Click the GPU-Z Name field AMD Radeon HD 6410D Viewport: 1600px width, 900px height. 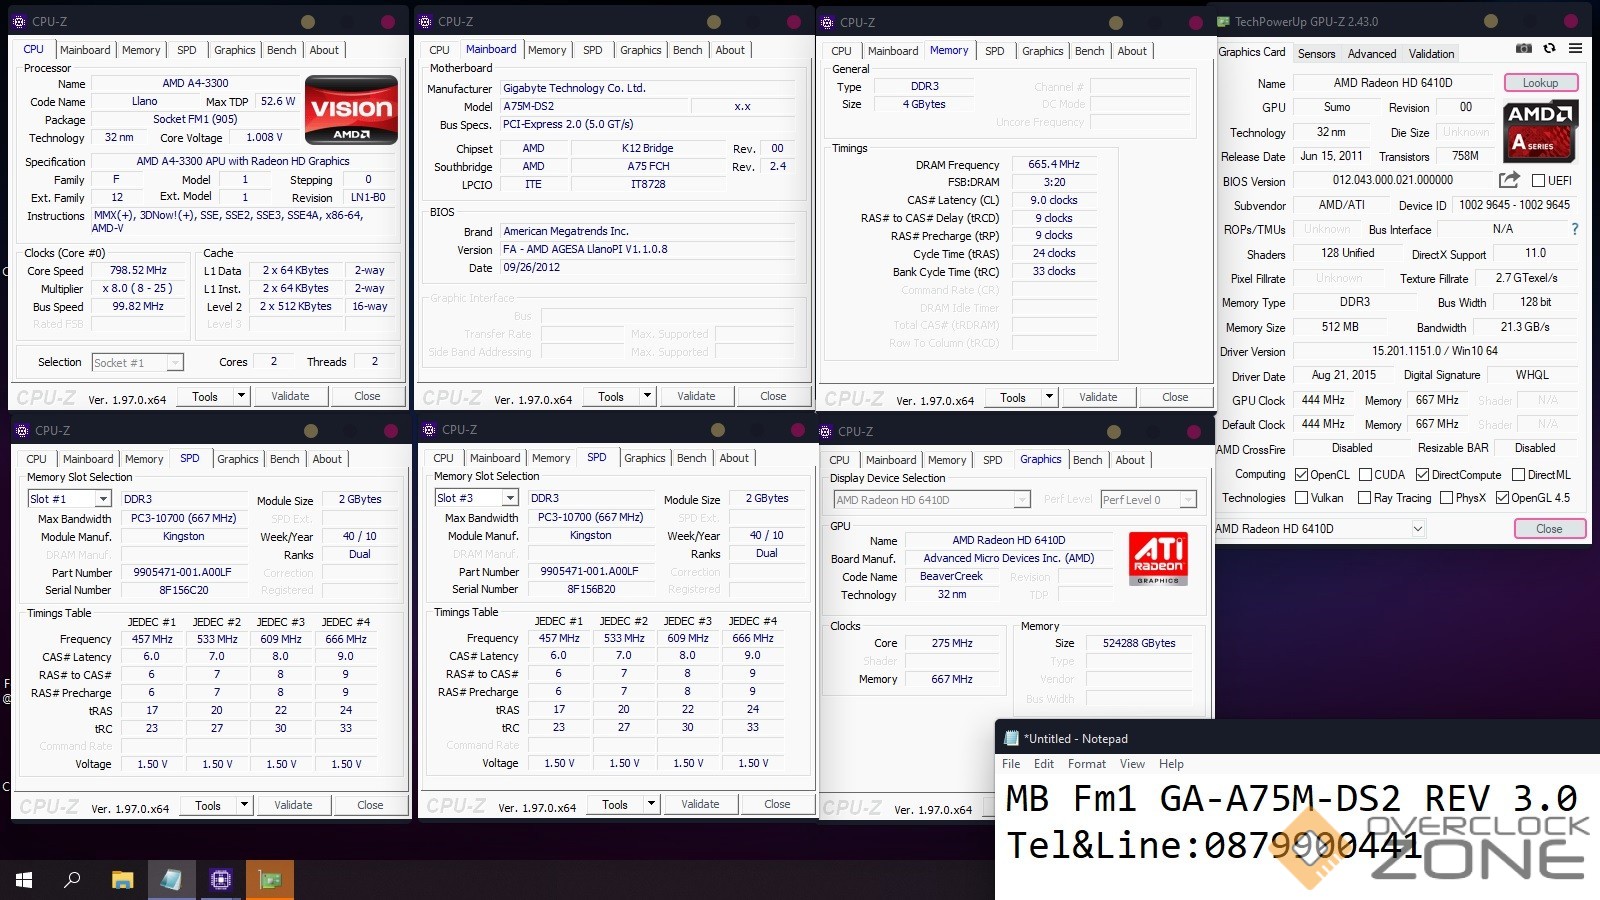click(x=1393, y=83)
